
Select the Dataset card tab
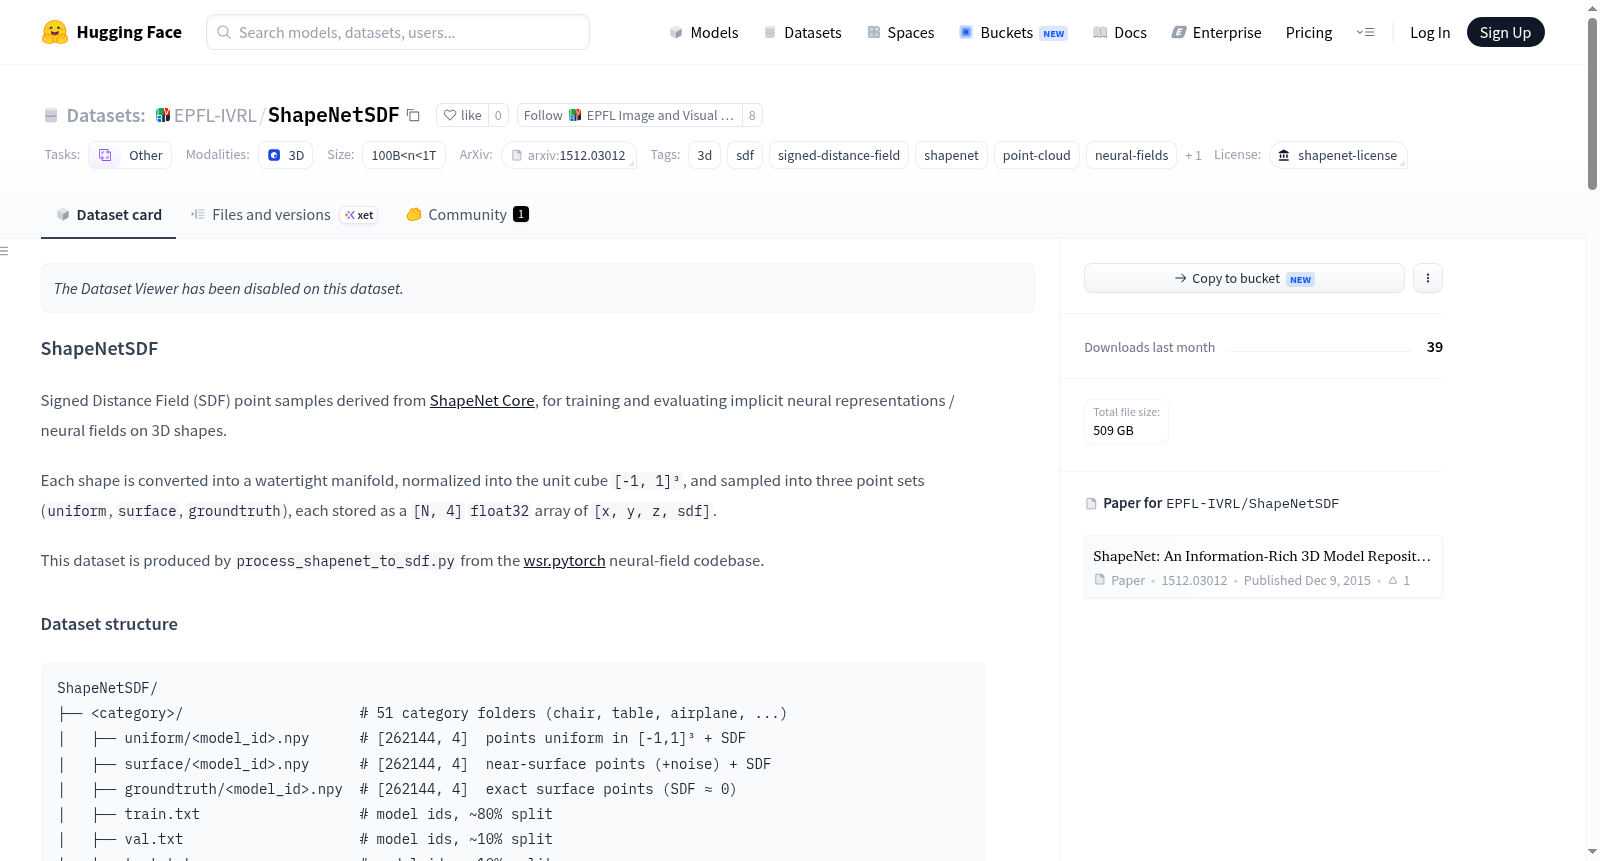coord(109,214)
